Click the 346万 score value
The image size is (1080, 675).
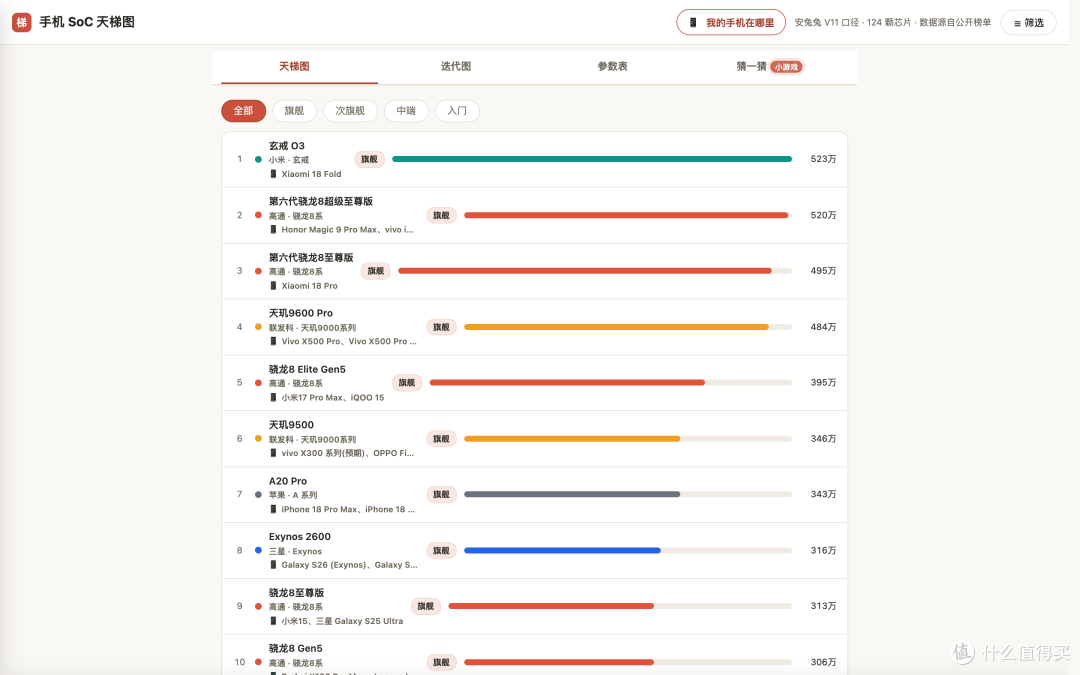[x=823, y=439]
